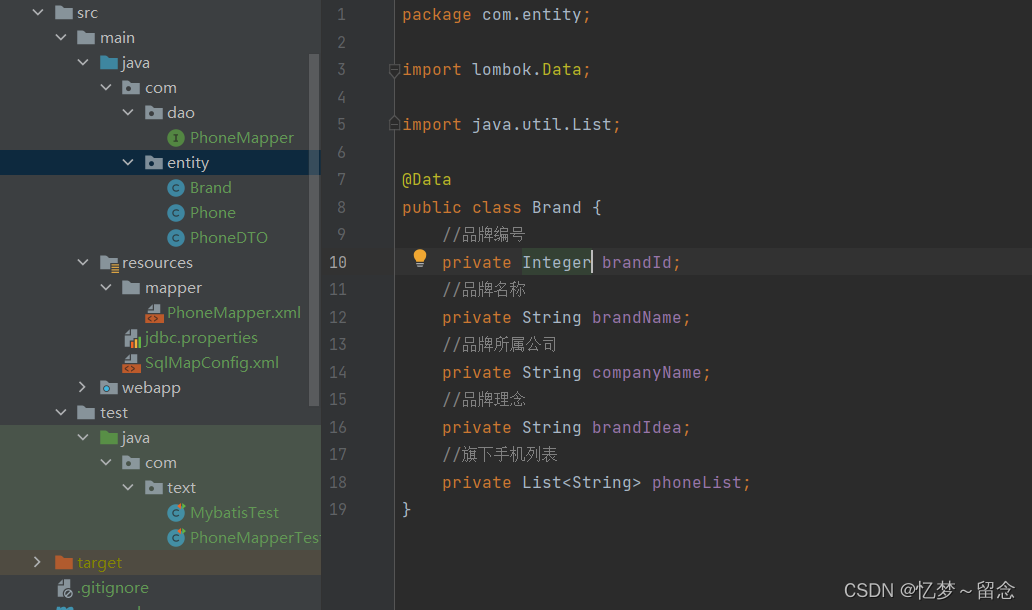1032x610 pixels.
Task: Collapse the entity package chevron
Action: click(128, 163)
